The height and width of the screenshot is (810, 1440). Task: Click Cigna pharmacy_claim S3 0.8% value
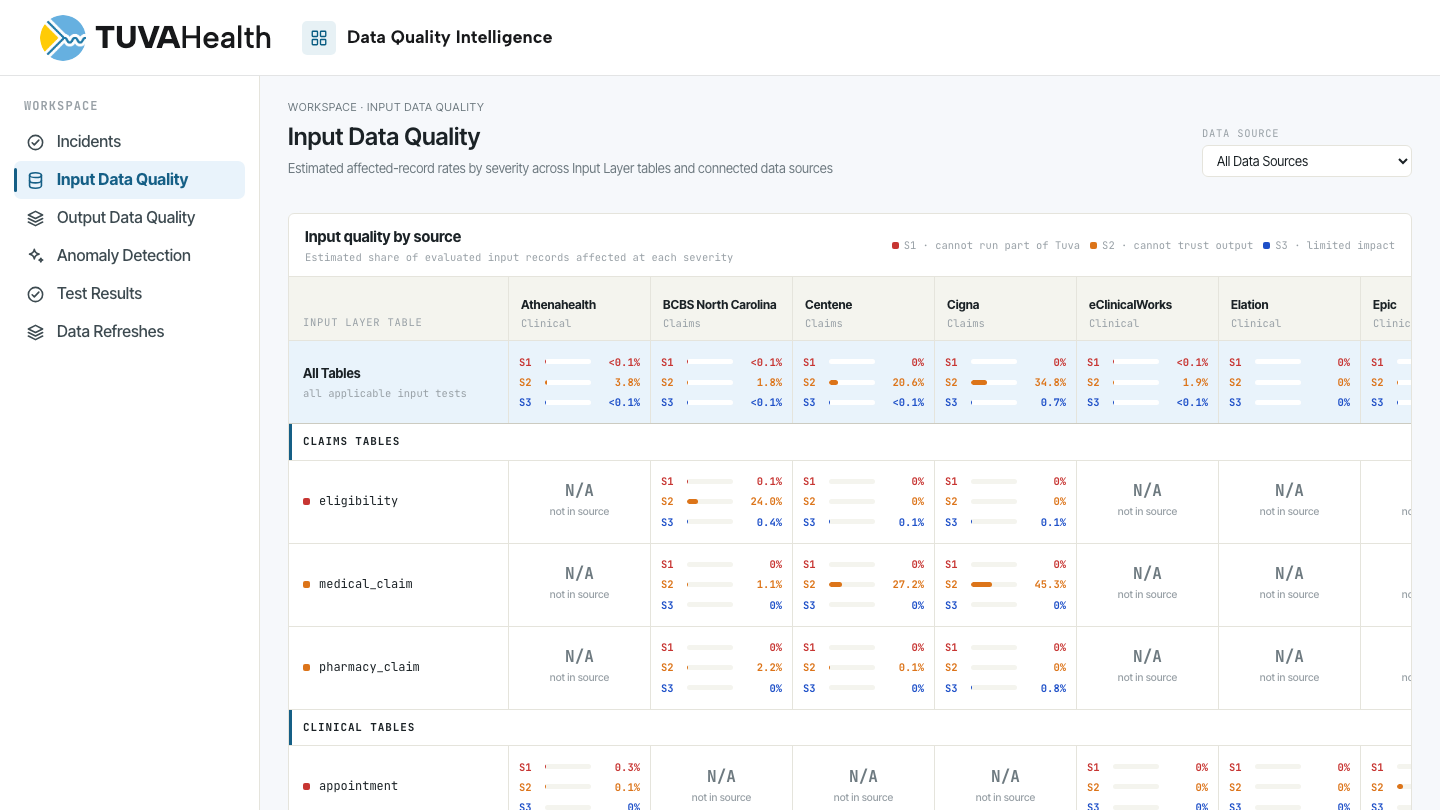[x=1053, y=688]
